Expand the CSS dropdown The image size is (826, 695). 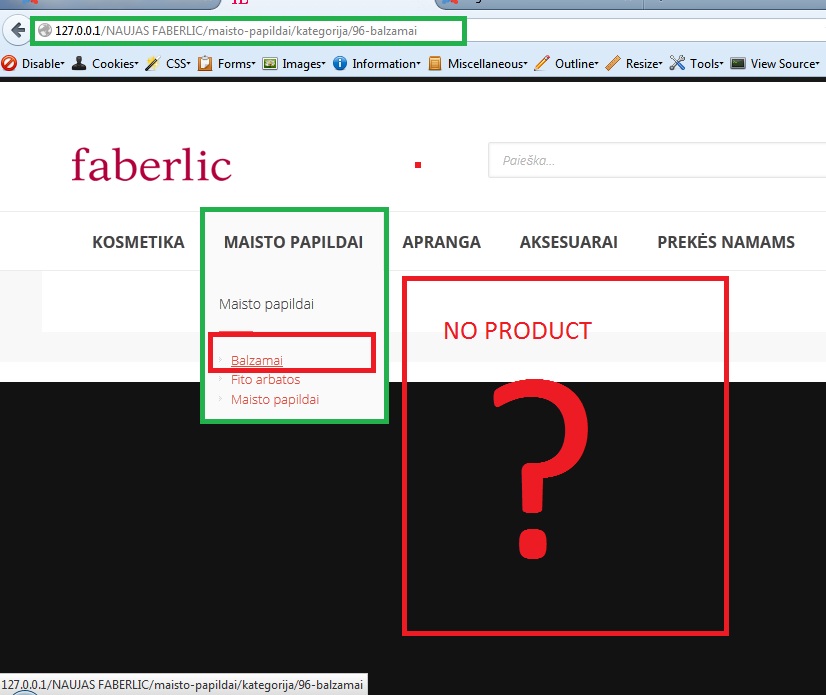tap(179, 64)
